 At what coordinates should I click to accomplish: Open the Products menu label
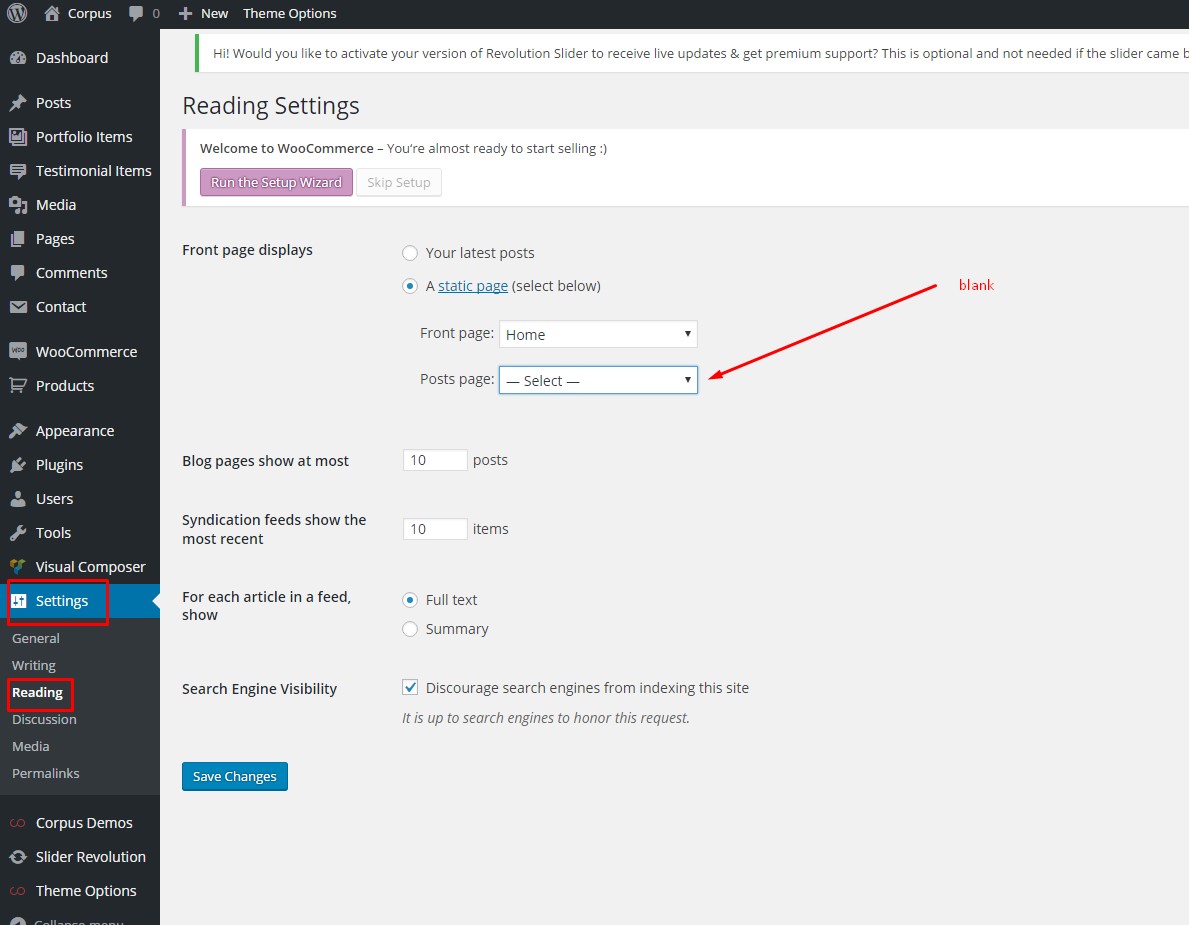pyautogui.click(x=65, y=386)
